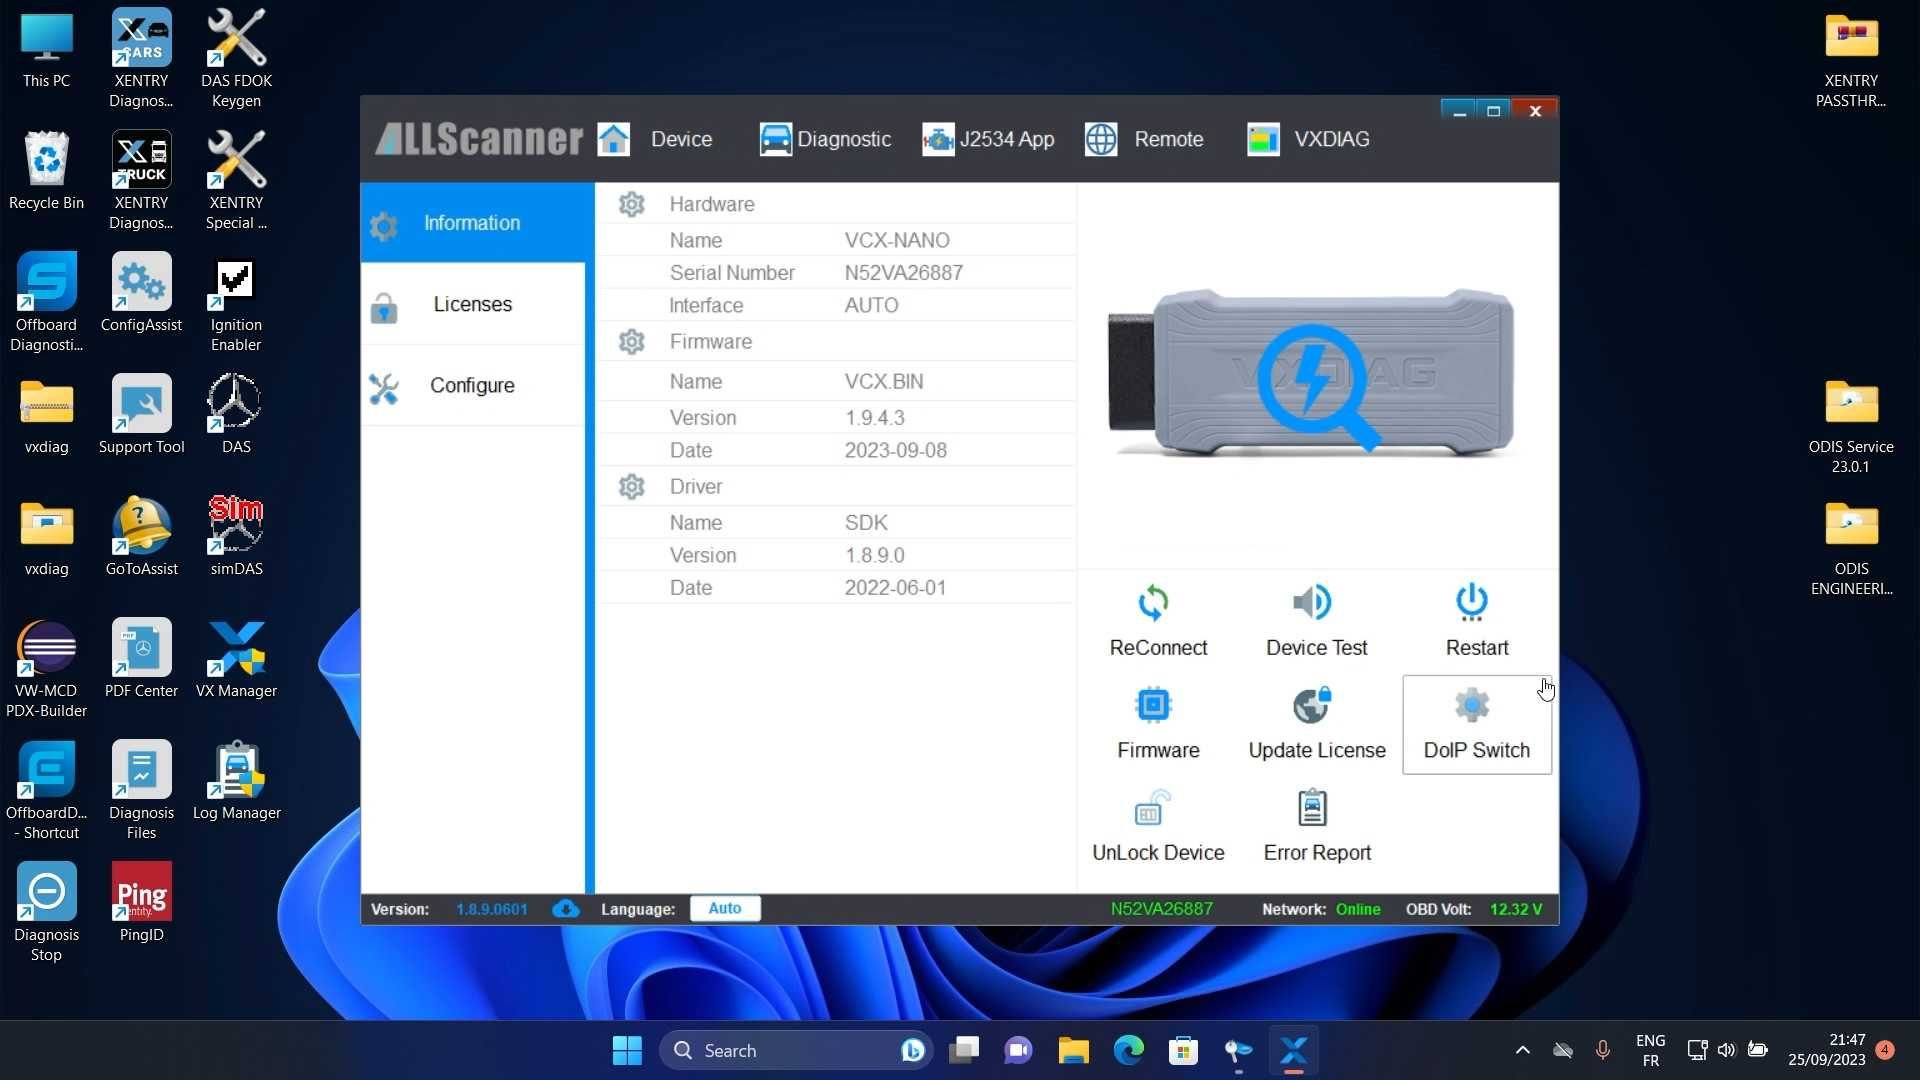Select the Ignition Enabler desktop icon

[x=236, y=302]
